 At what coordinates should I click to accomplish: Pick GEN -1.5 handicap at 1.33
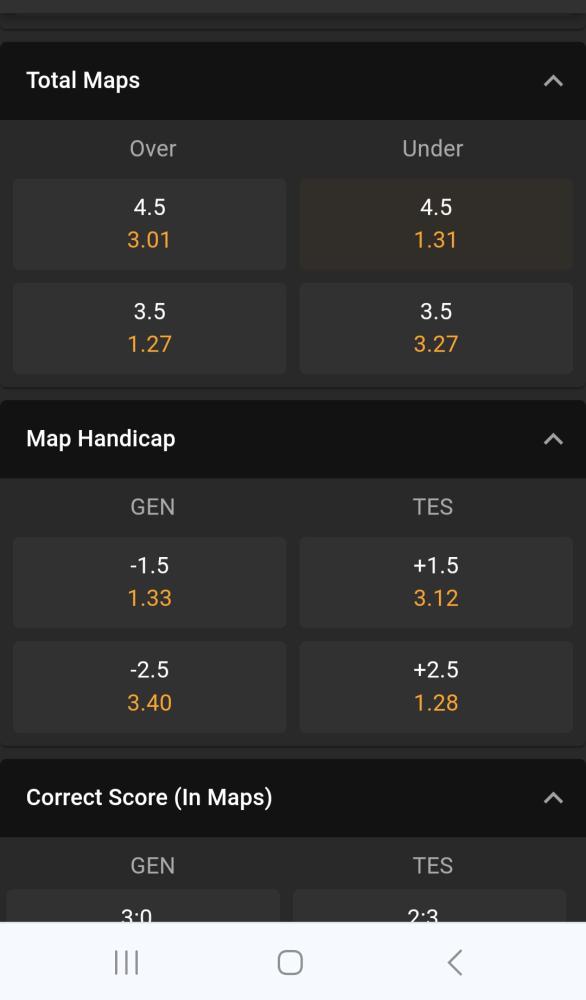[x=149, y=582]
